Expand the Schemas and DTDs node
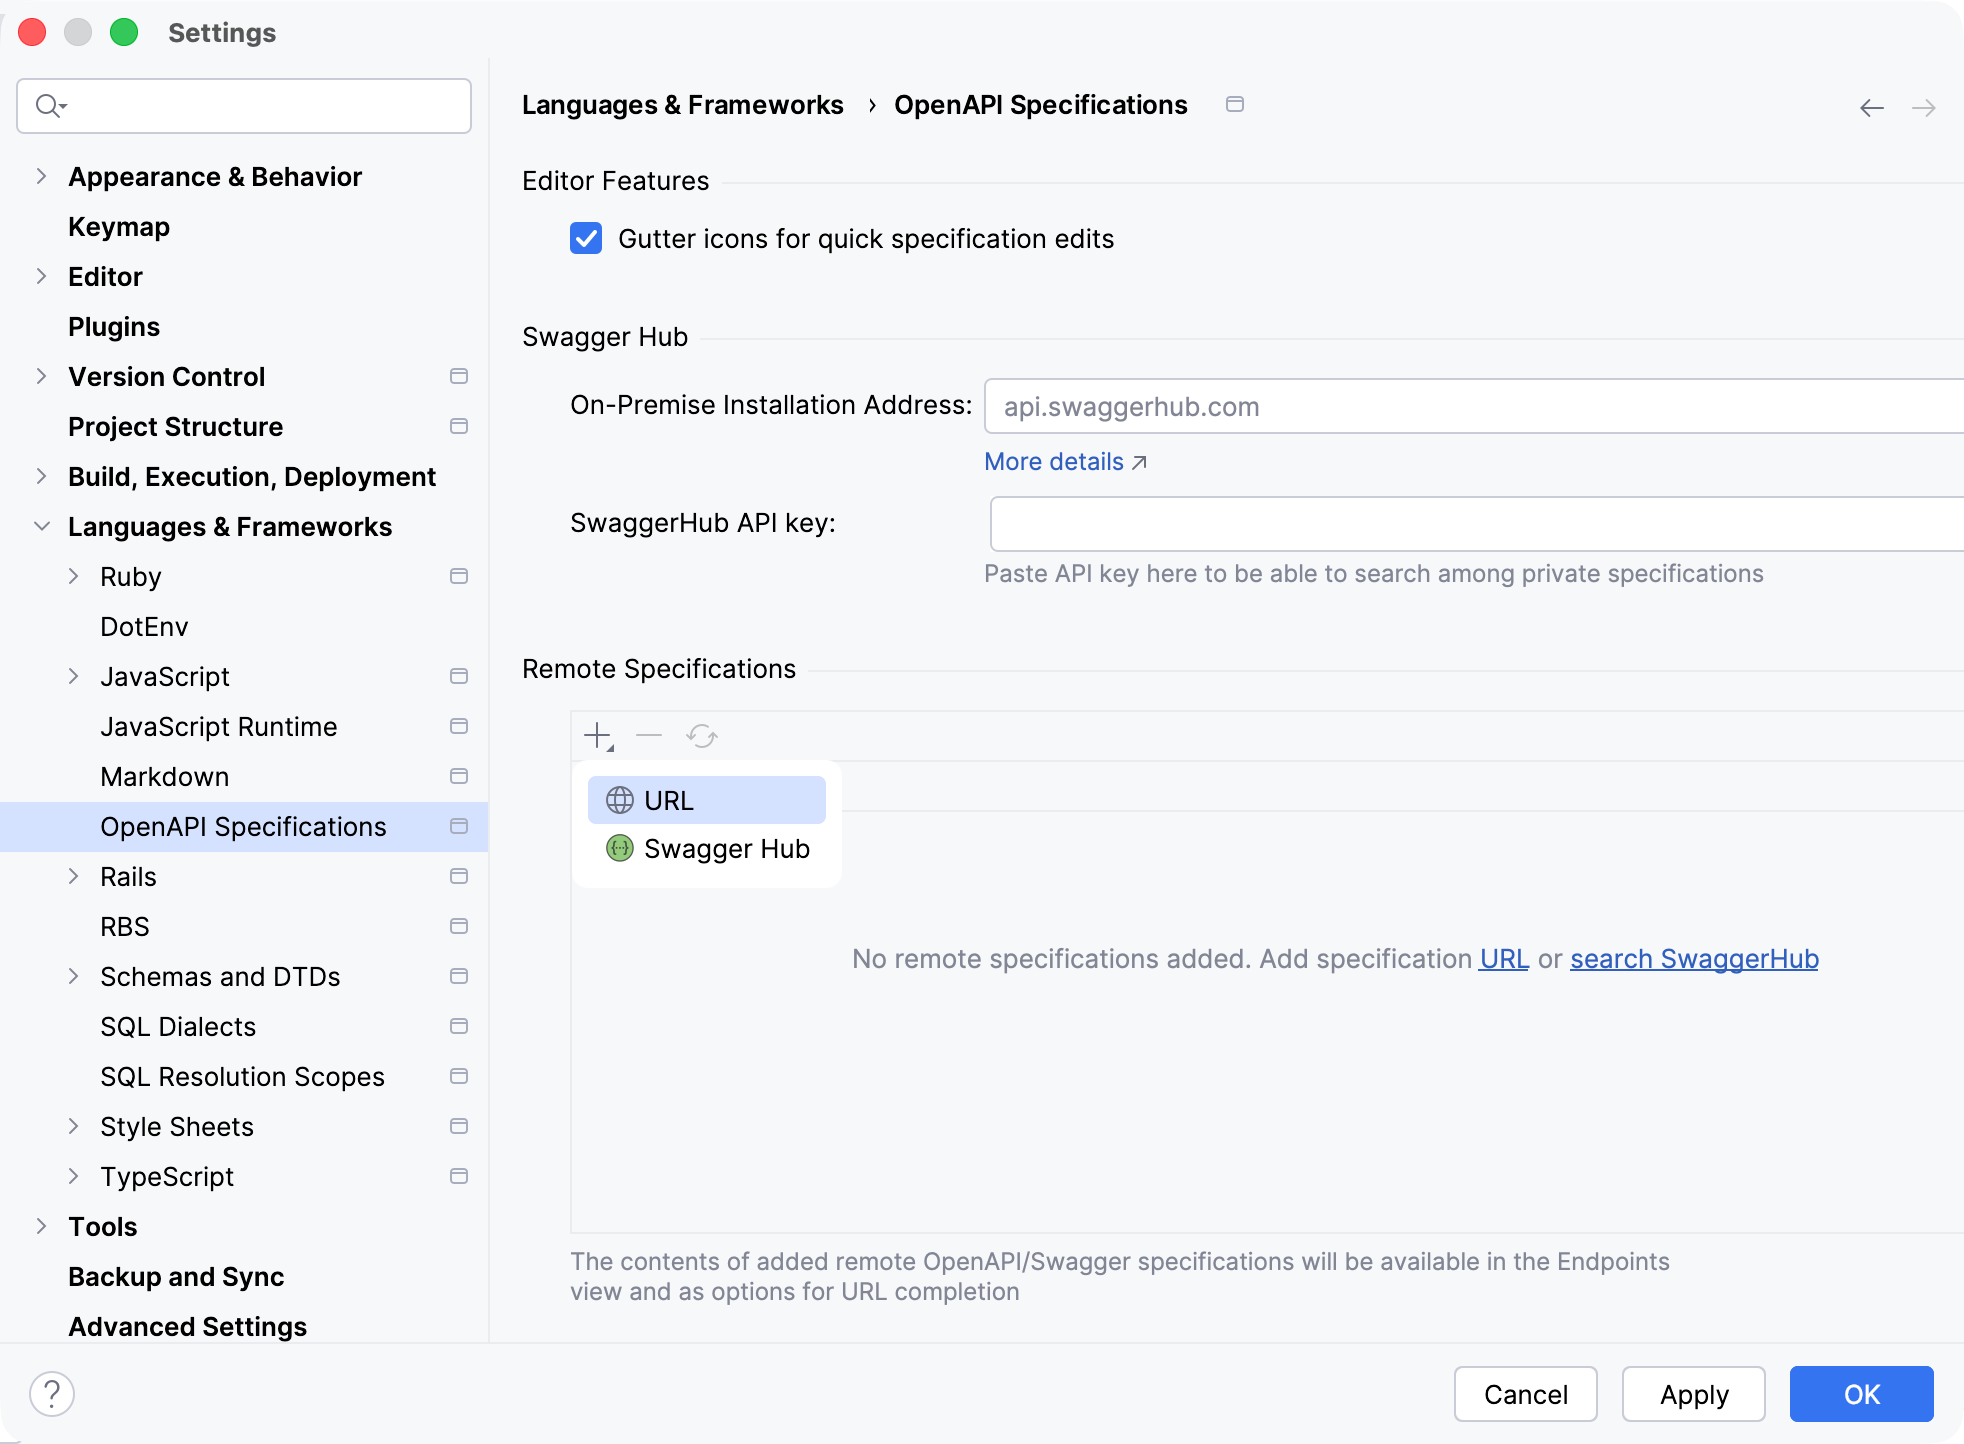 (x=73, y=976)
